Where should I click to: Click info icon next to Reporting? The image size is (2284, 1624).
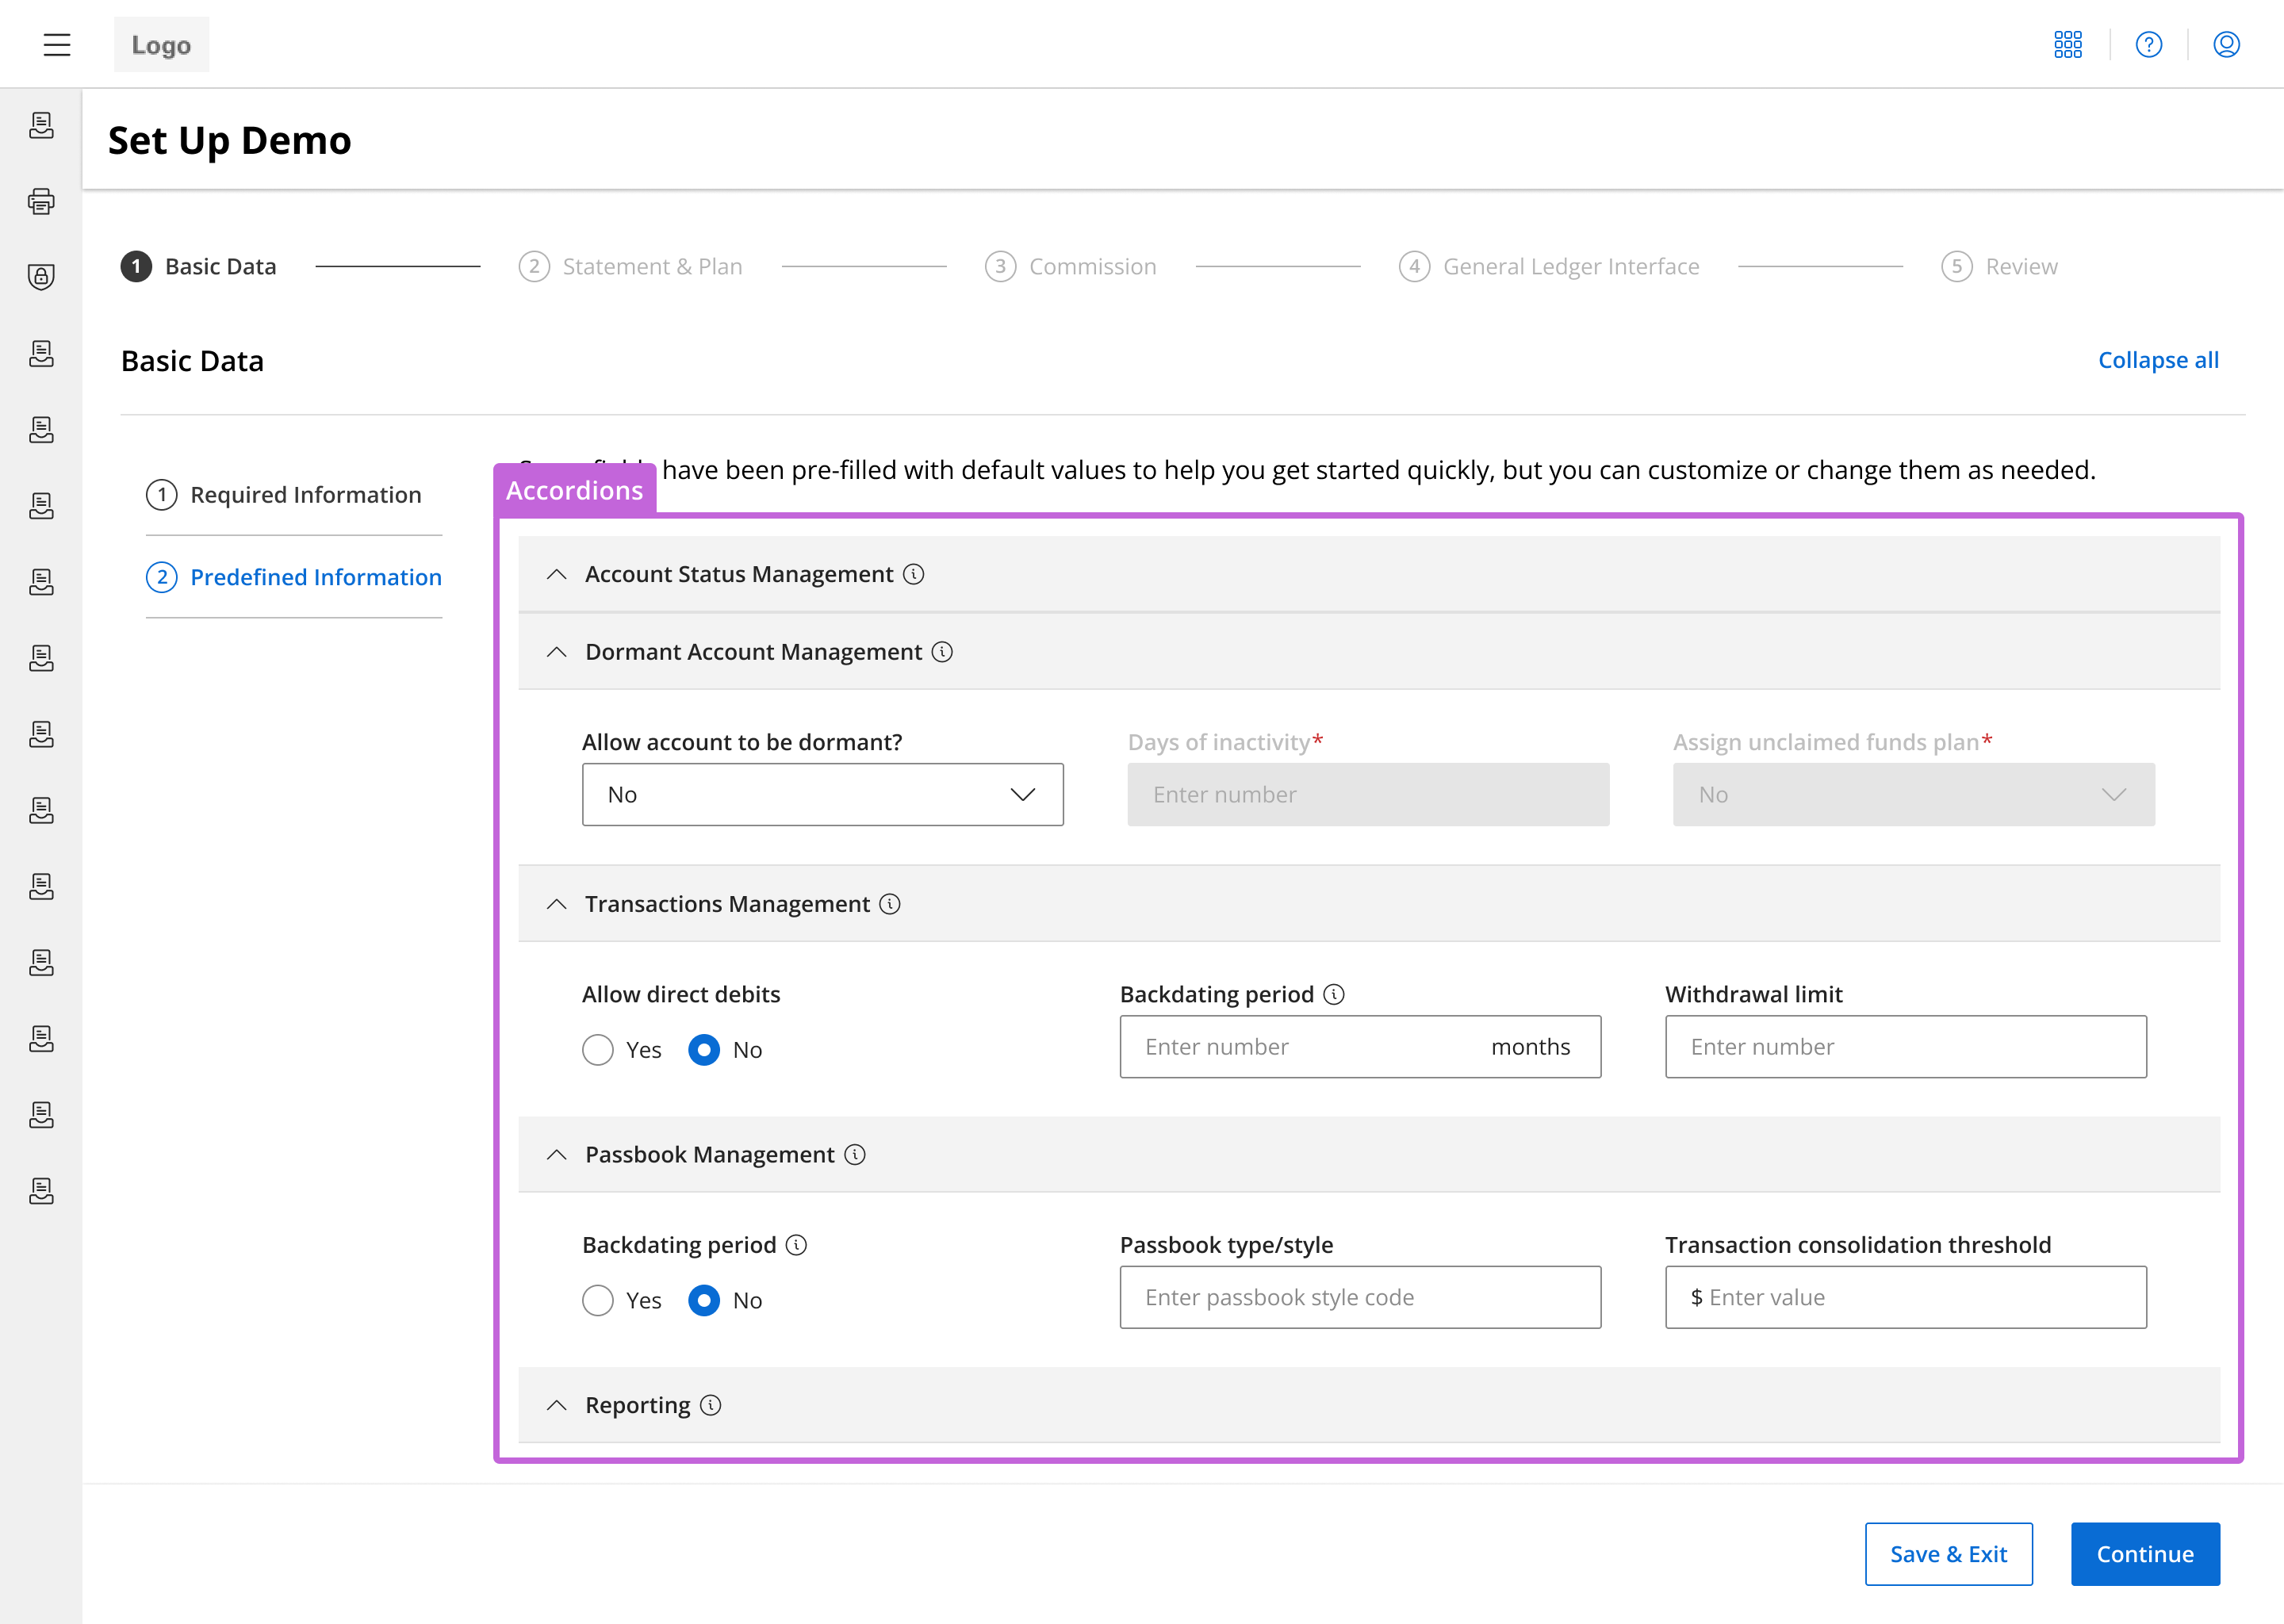[710, 1405]
